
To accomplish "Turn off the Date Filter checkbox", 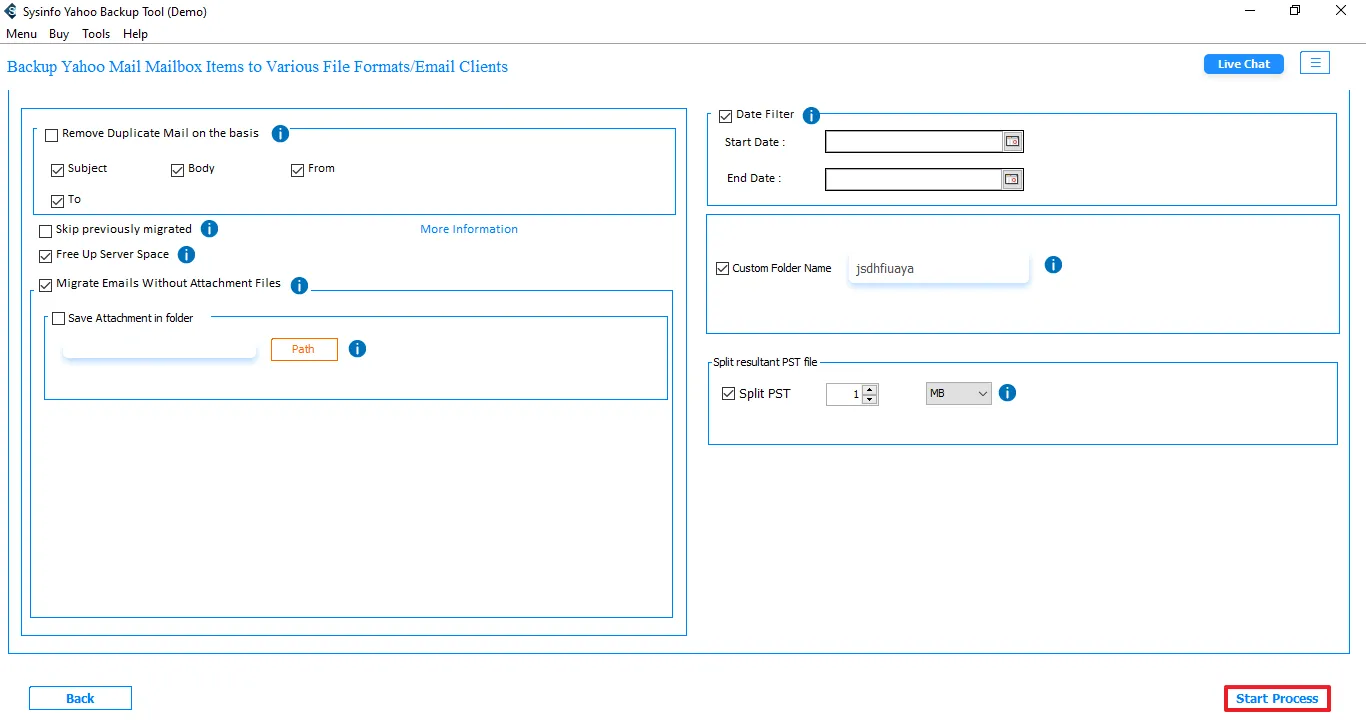I will 726,116.
